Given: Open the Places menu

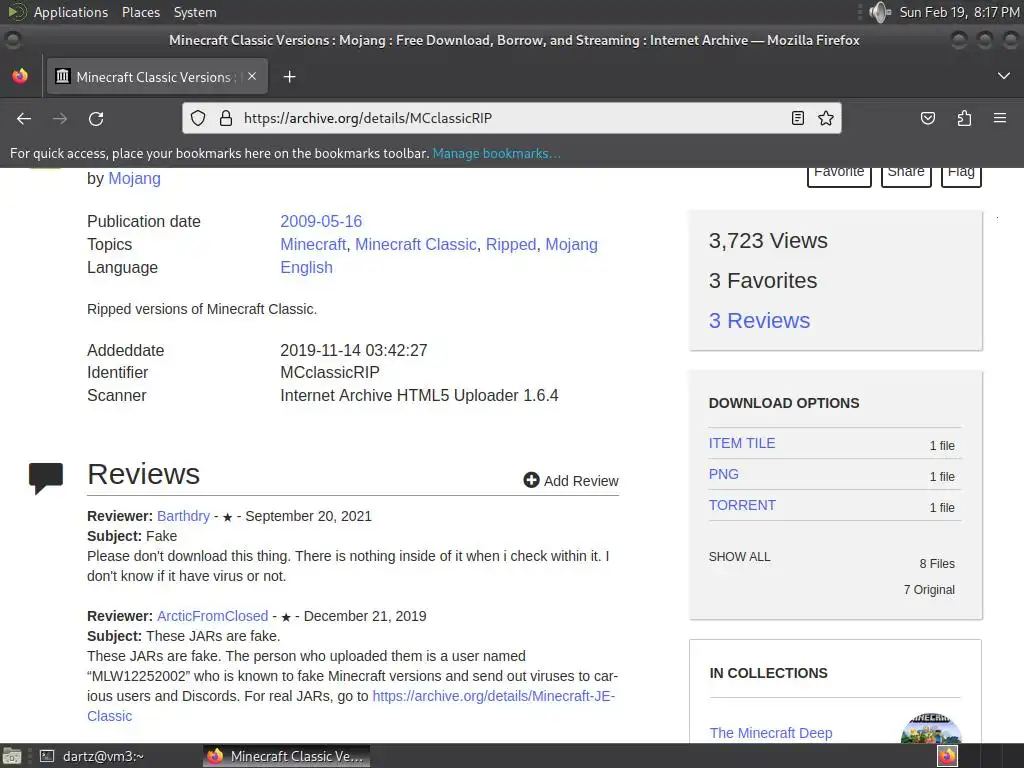Looking at the screenshot, I should click(140, 12).
